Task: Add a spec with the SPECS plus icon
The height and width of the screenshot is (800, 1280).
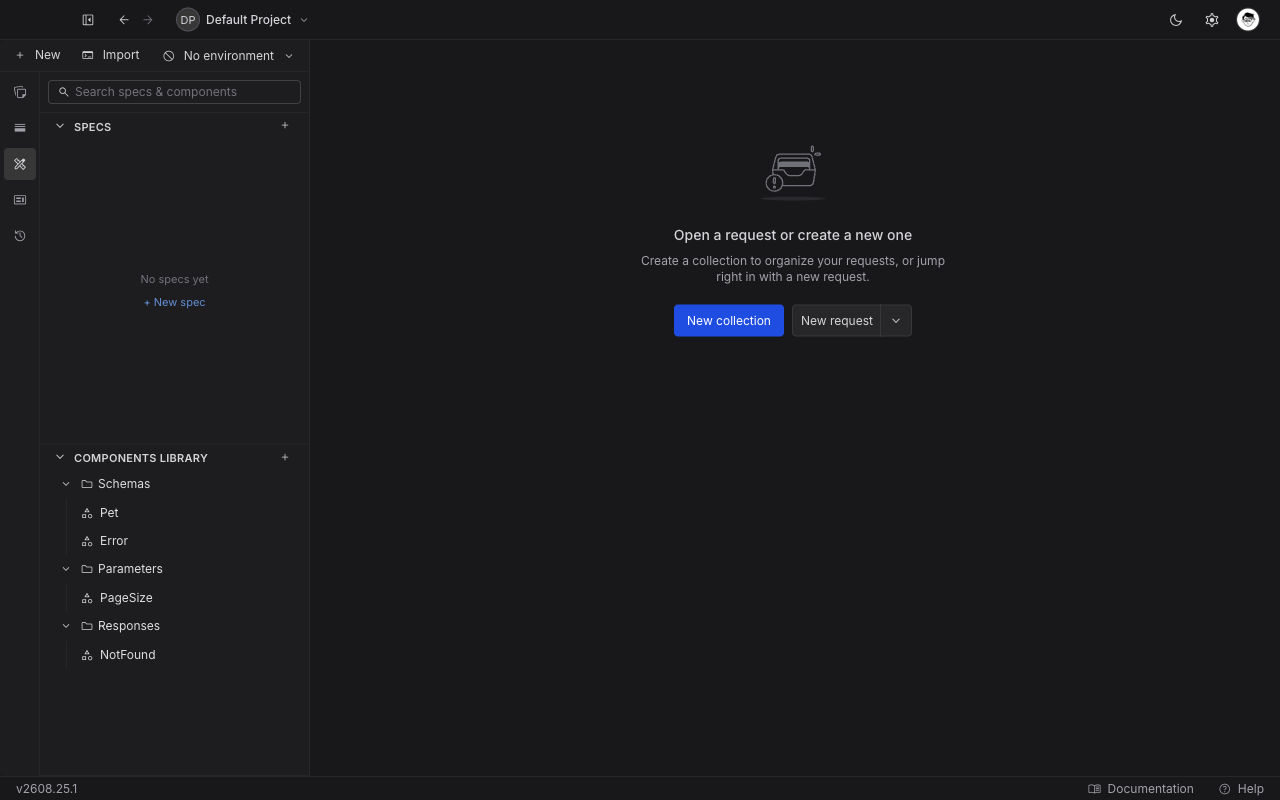Action: click(x=285, y=126)
